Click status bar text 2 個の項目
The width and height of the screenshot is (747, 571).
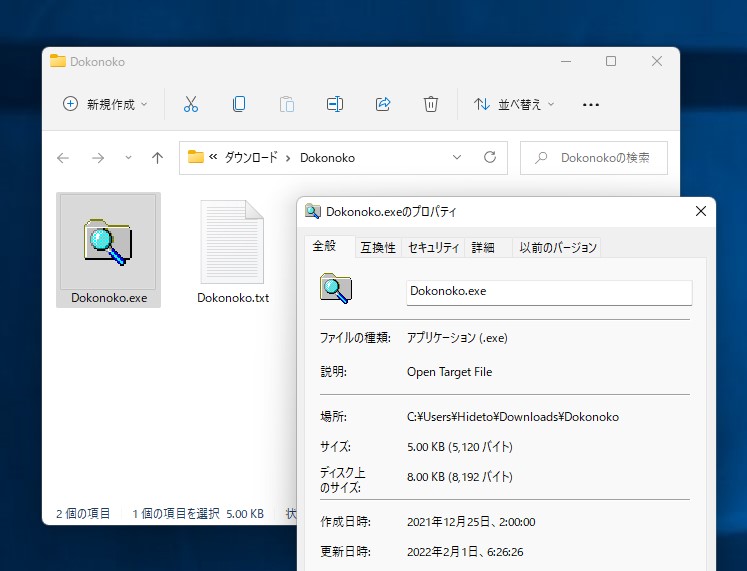tap(83, 514)
